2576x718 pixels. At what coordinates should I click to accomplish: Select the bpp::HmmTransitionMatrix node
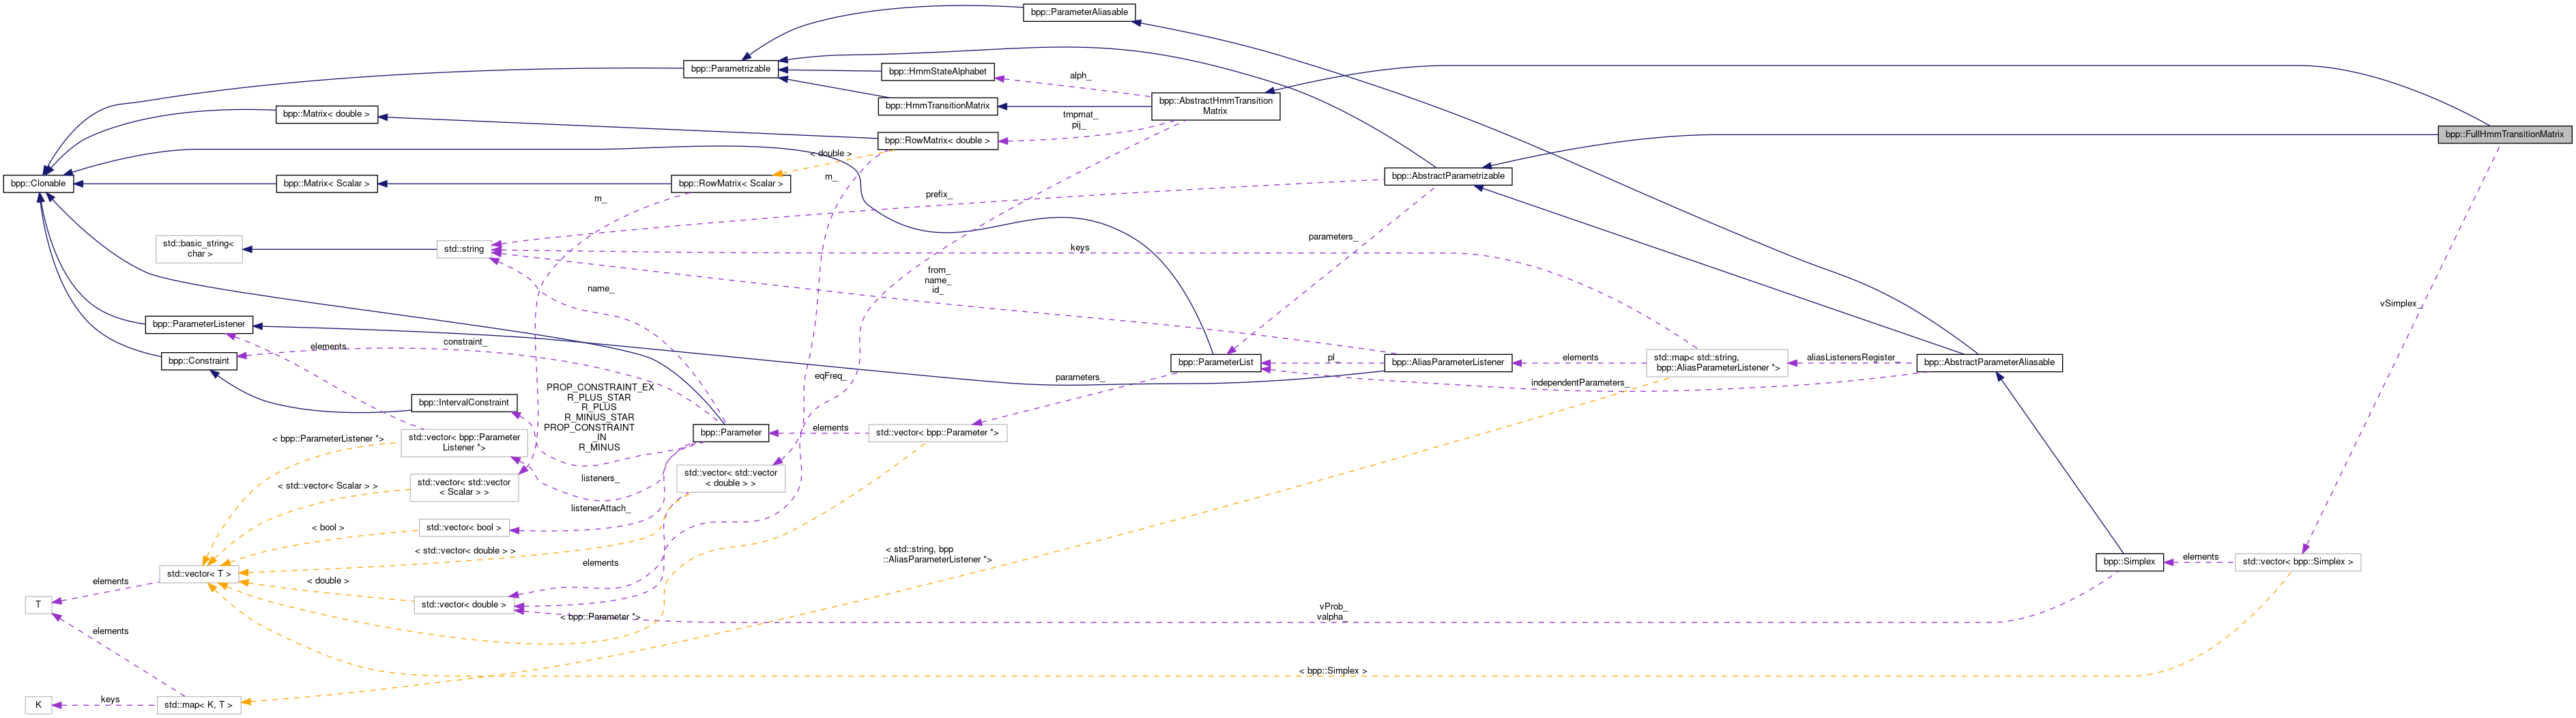pyautogui.click(x=938, y=106)
